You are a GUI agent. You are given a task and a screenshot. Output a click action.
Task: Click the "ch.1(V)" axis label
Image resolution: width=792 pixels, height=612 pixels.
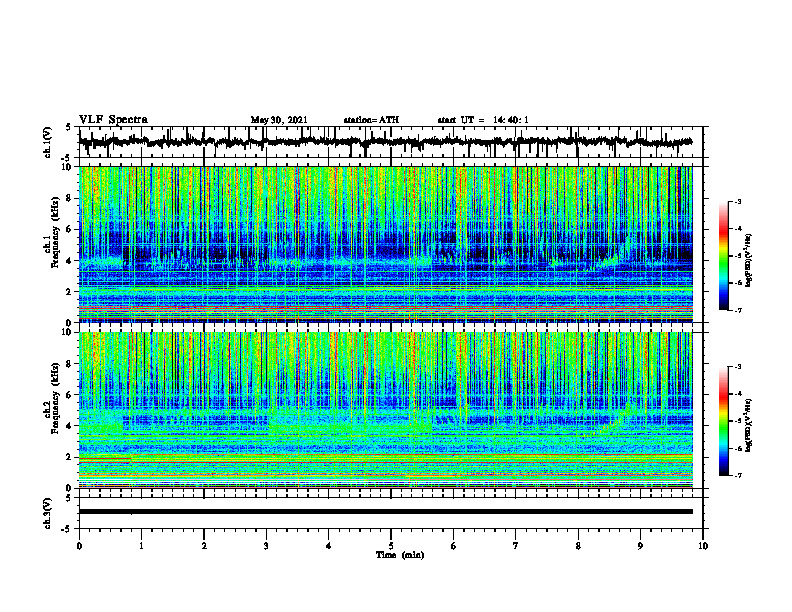48,142
